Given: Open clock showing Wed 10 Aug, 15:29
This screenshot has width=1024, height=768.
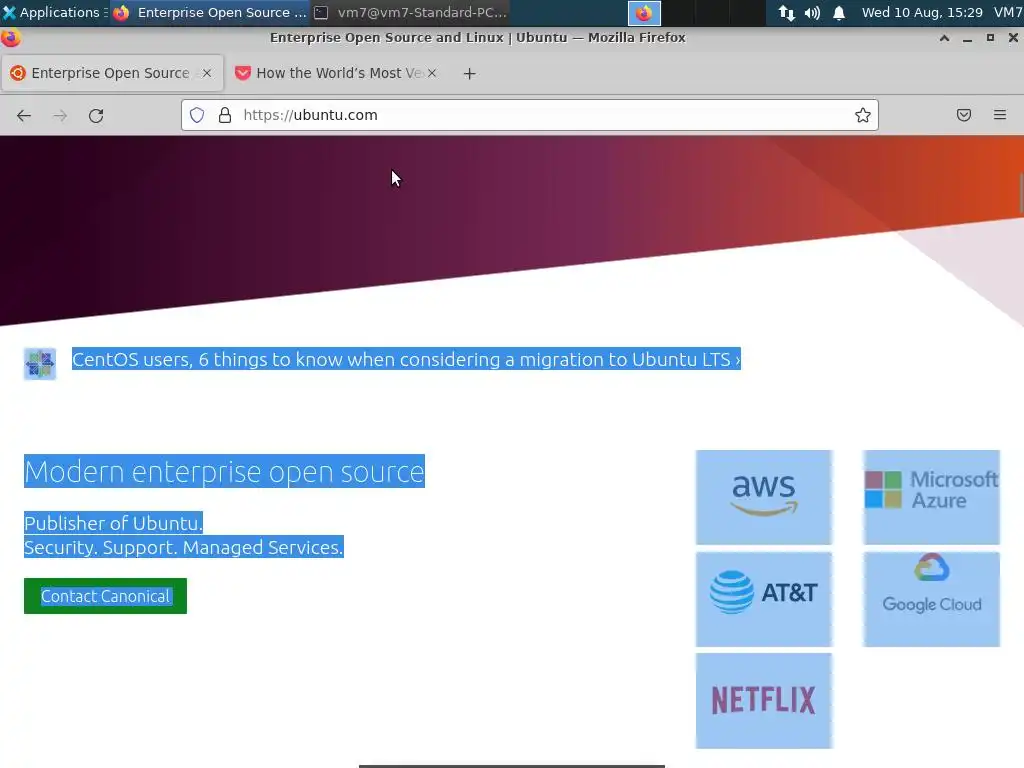Looking at the screenshot, I should click(x=922, y=12).
